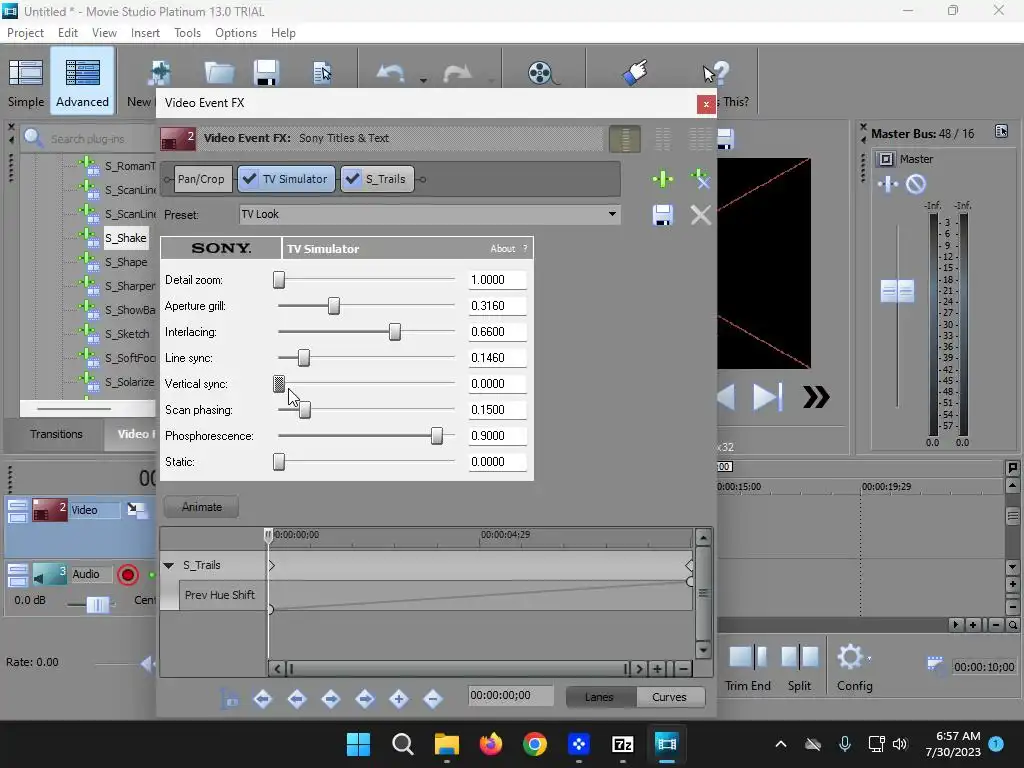Click the Phosphorescence slider handle

pyautogui.click(x=436, y=436)
